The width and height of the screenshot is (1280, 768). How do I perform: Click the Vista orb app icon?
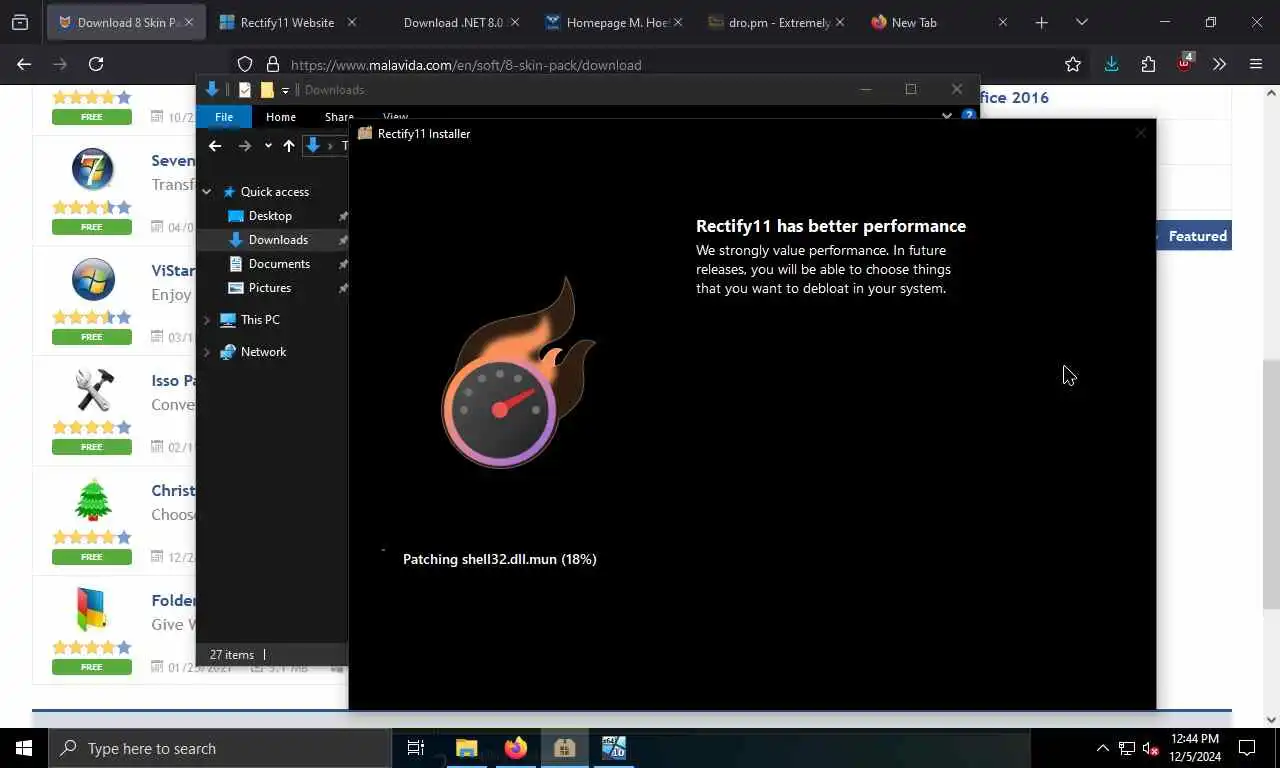(93, 279)
